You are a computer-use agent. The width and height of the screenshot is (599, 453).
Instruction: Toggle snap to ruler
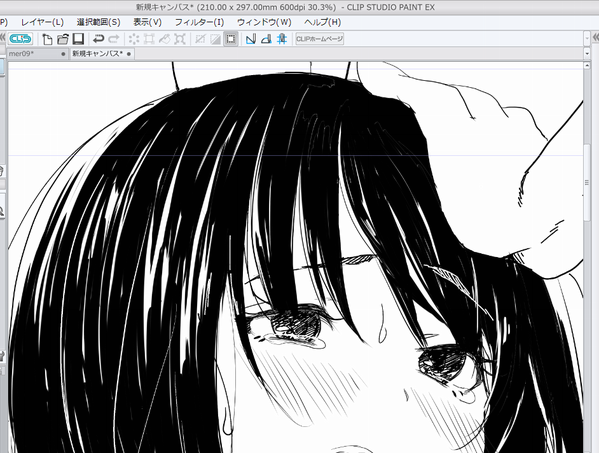pyautogui.click(x=251, y=39)
